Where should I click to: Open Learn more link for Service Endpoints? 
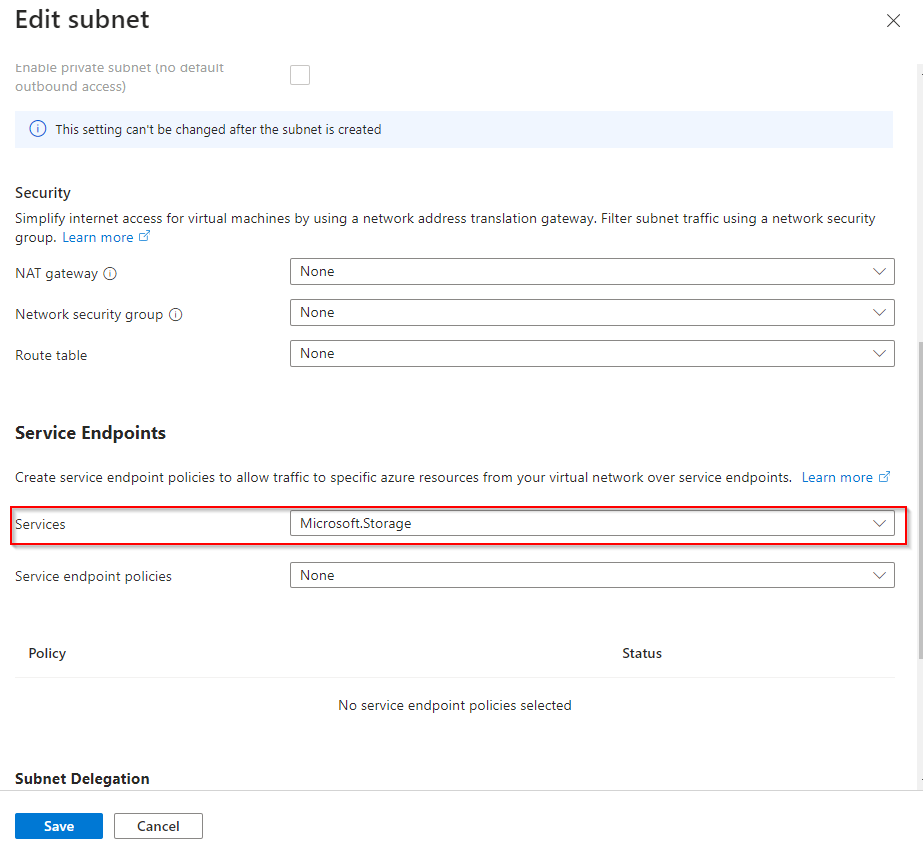tap(837, 477)
